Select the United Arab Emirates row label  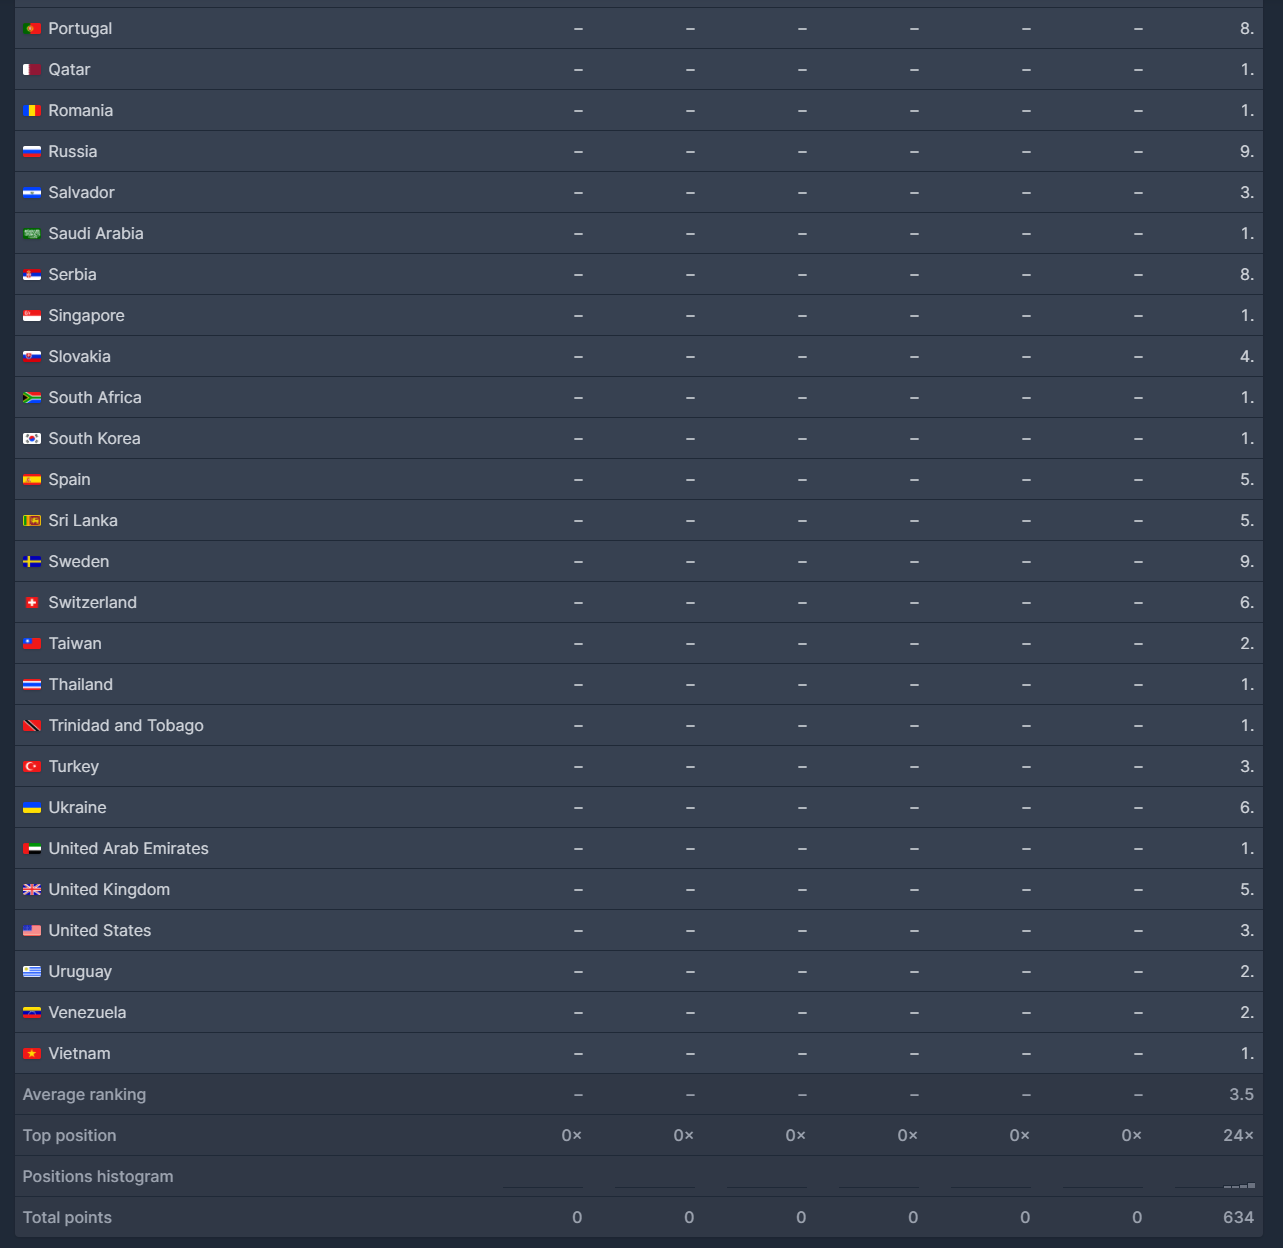129,849
